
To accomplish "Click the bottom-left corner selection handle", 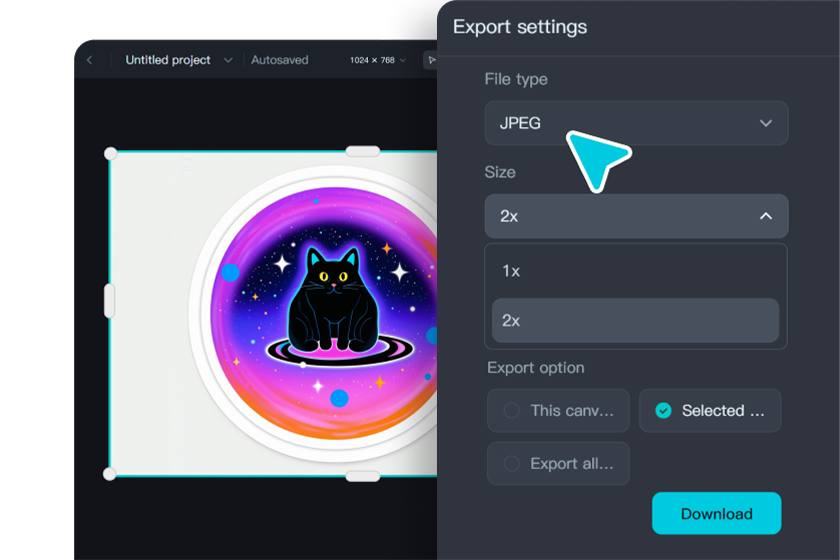I will (109, 474).
